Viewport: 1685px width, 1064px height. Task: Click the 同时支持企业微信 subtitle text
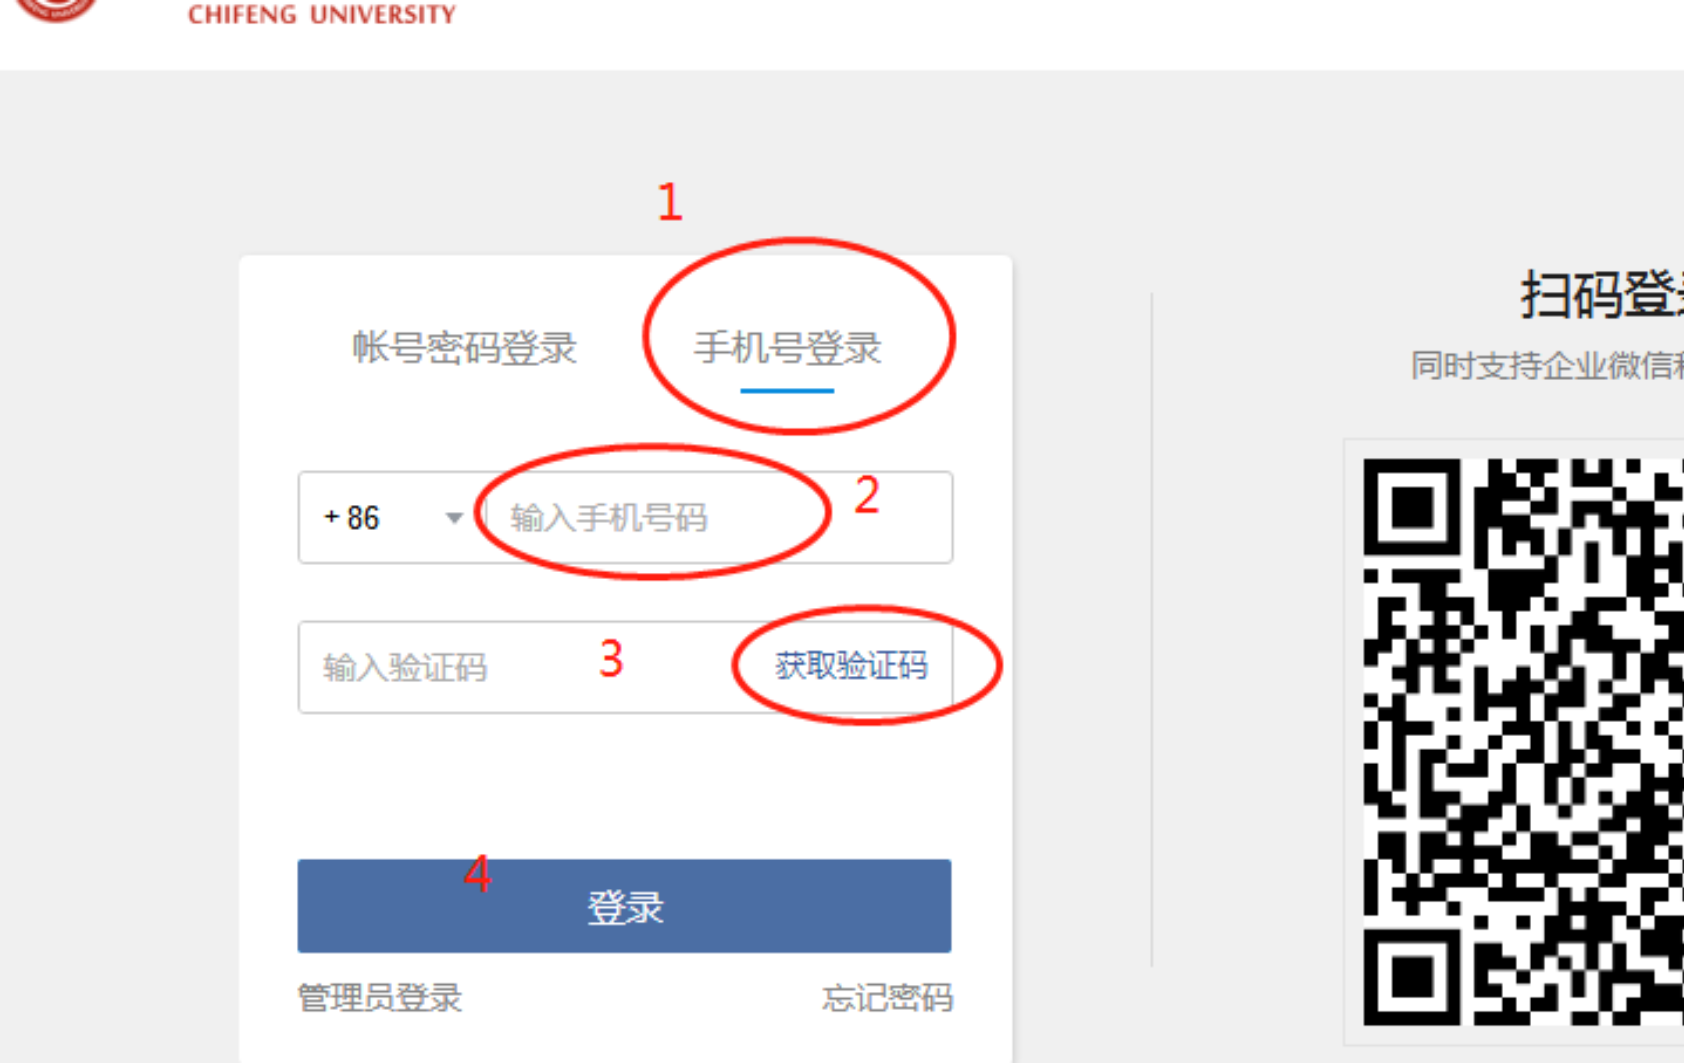(x=1547, y=365)
